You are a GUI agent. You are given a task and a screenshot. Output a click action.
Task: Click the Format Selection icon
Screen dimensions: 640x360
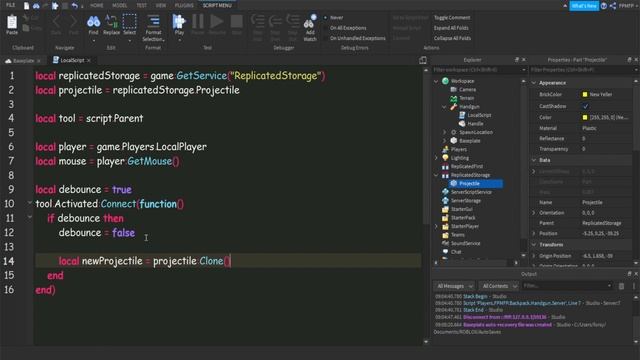tap(153, 21)
